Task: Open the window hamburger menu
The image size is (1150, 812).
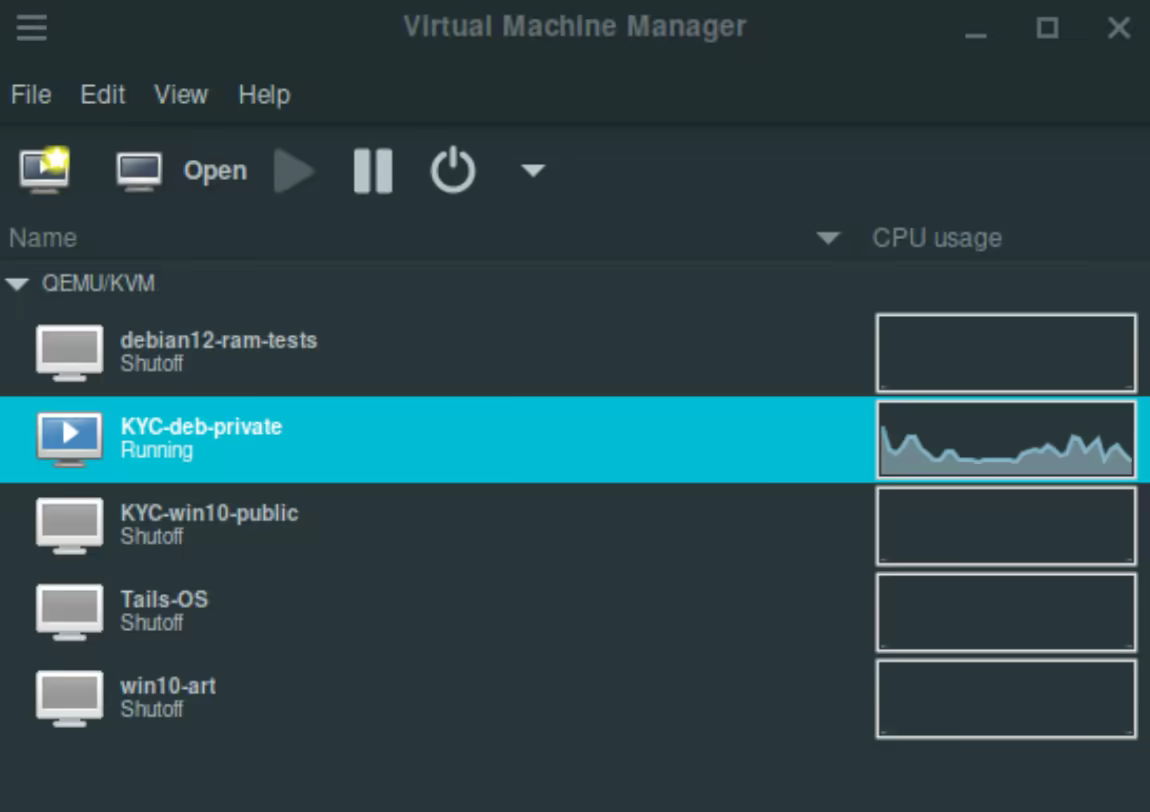Action: click(x=32, y=28)
